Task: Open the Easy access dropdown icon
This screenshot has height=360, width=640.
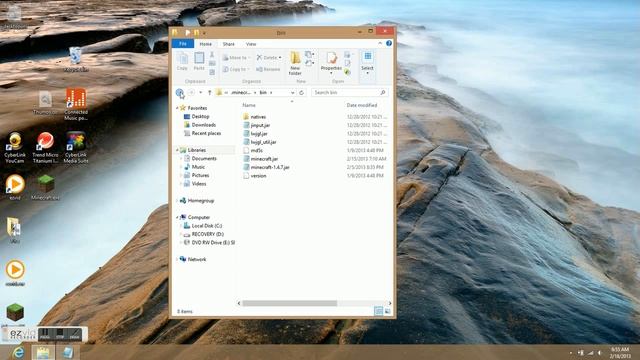Action: [309, 63]
